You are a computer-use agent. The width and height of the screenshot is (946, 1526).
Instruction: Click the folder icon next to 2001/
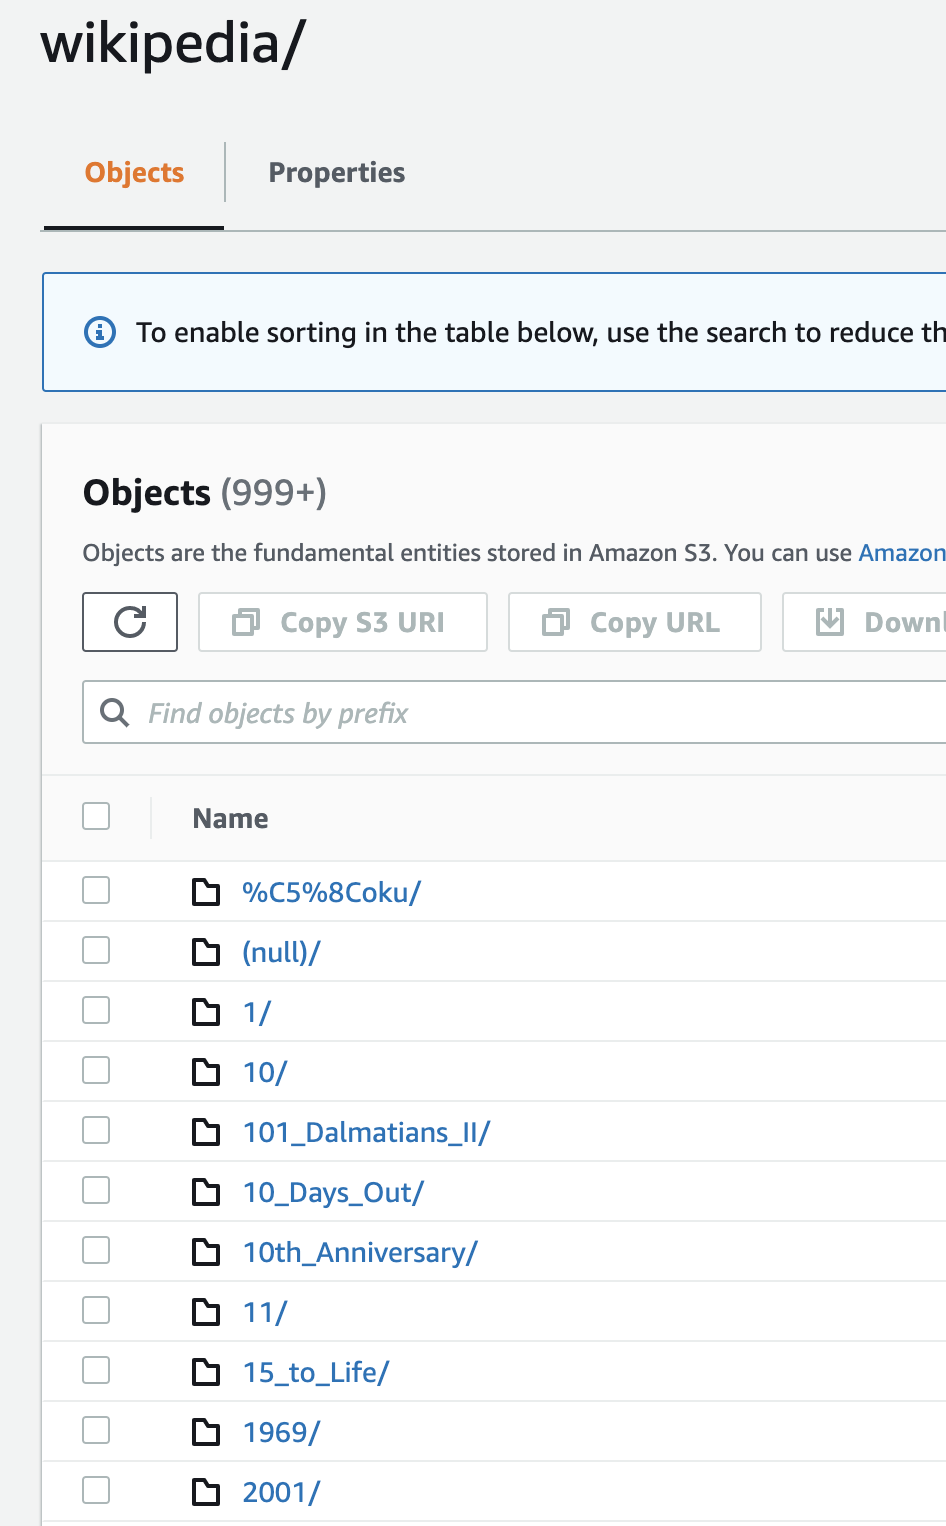[x=206, y=1492]
